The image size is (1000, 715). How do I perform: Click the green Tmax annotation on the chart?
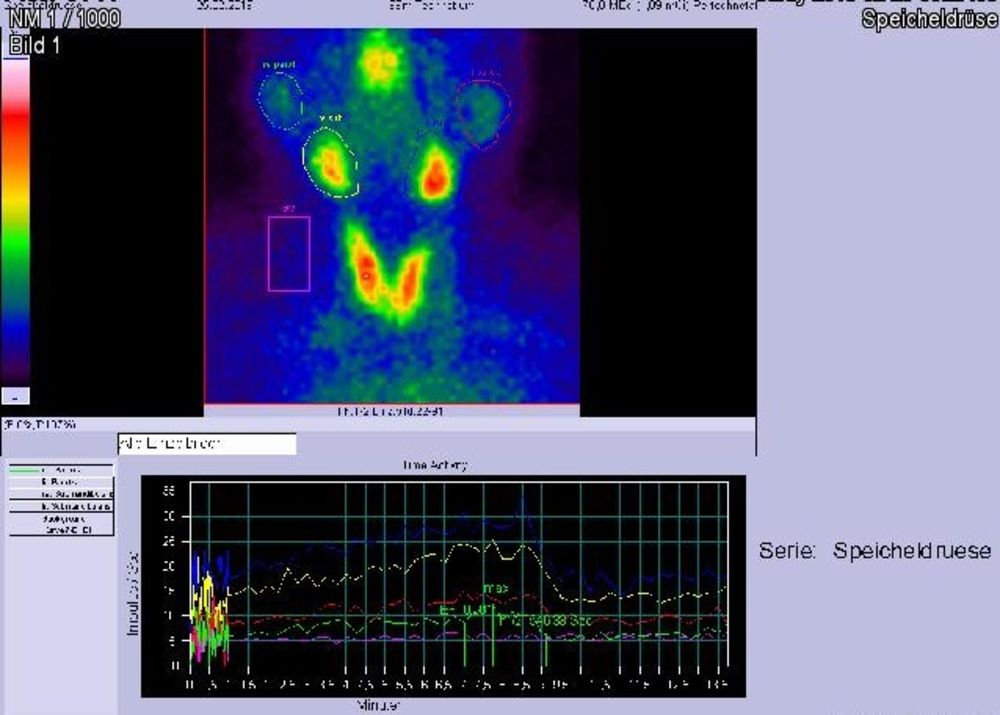coord(495,588)
